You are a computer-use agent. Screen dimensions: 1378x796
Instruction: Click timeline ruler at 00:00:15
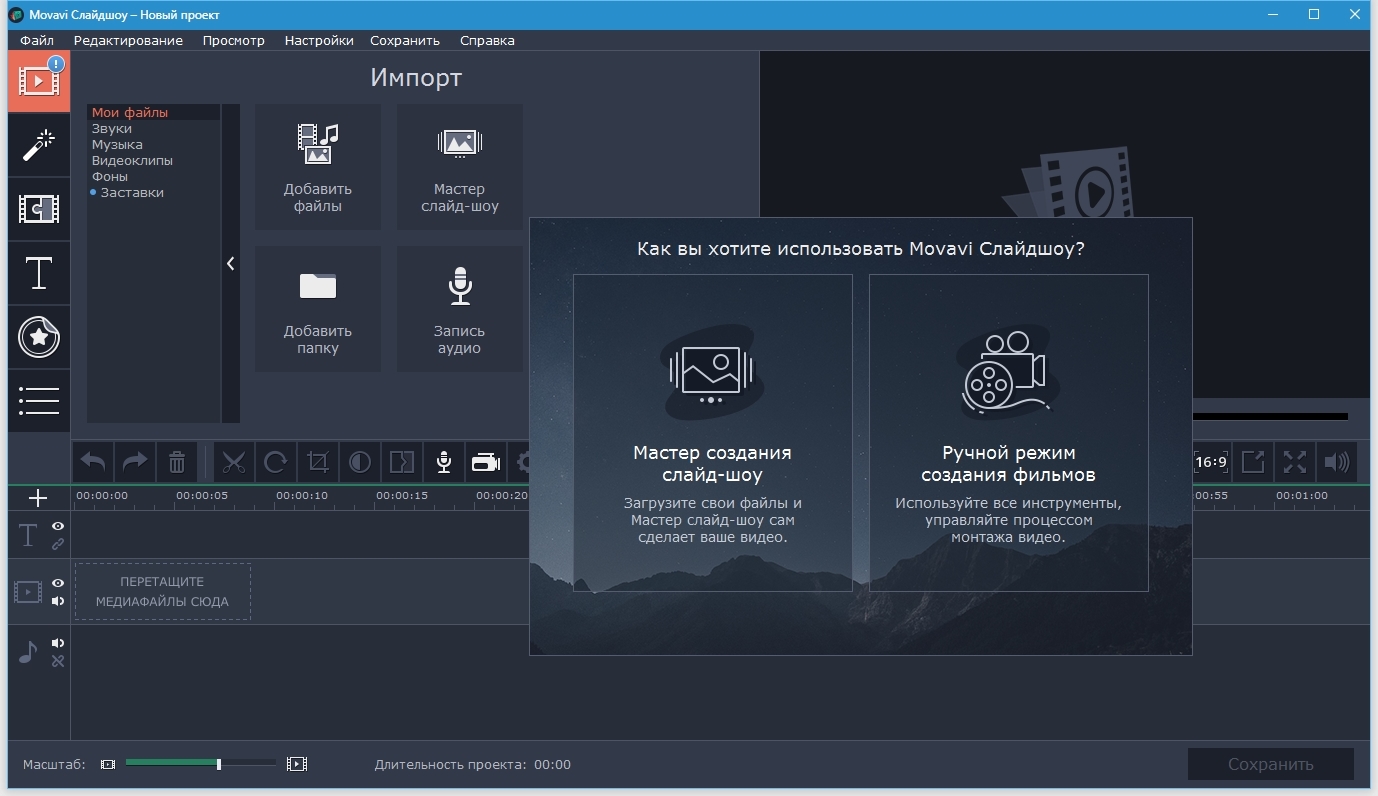click(402, 495)
